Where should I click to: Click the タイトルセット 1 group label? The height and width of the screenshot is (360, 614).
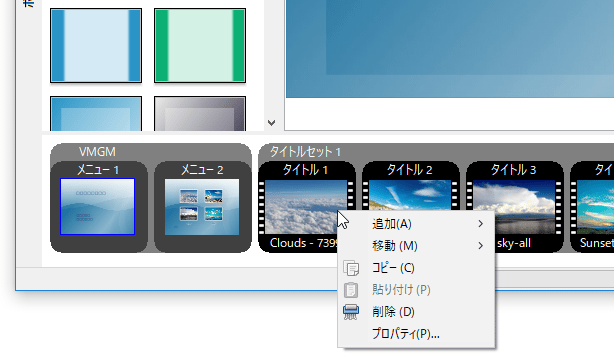305,152
